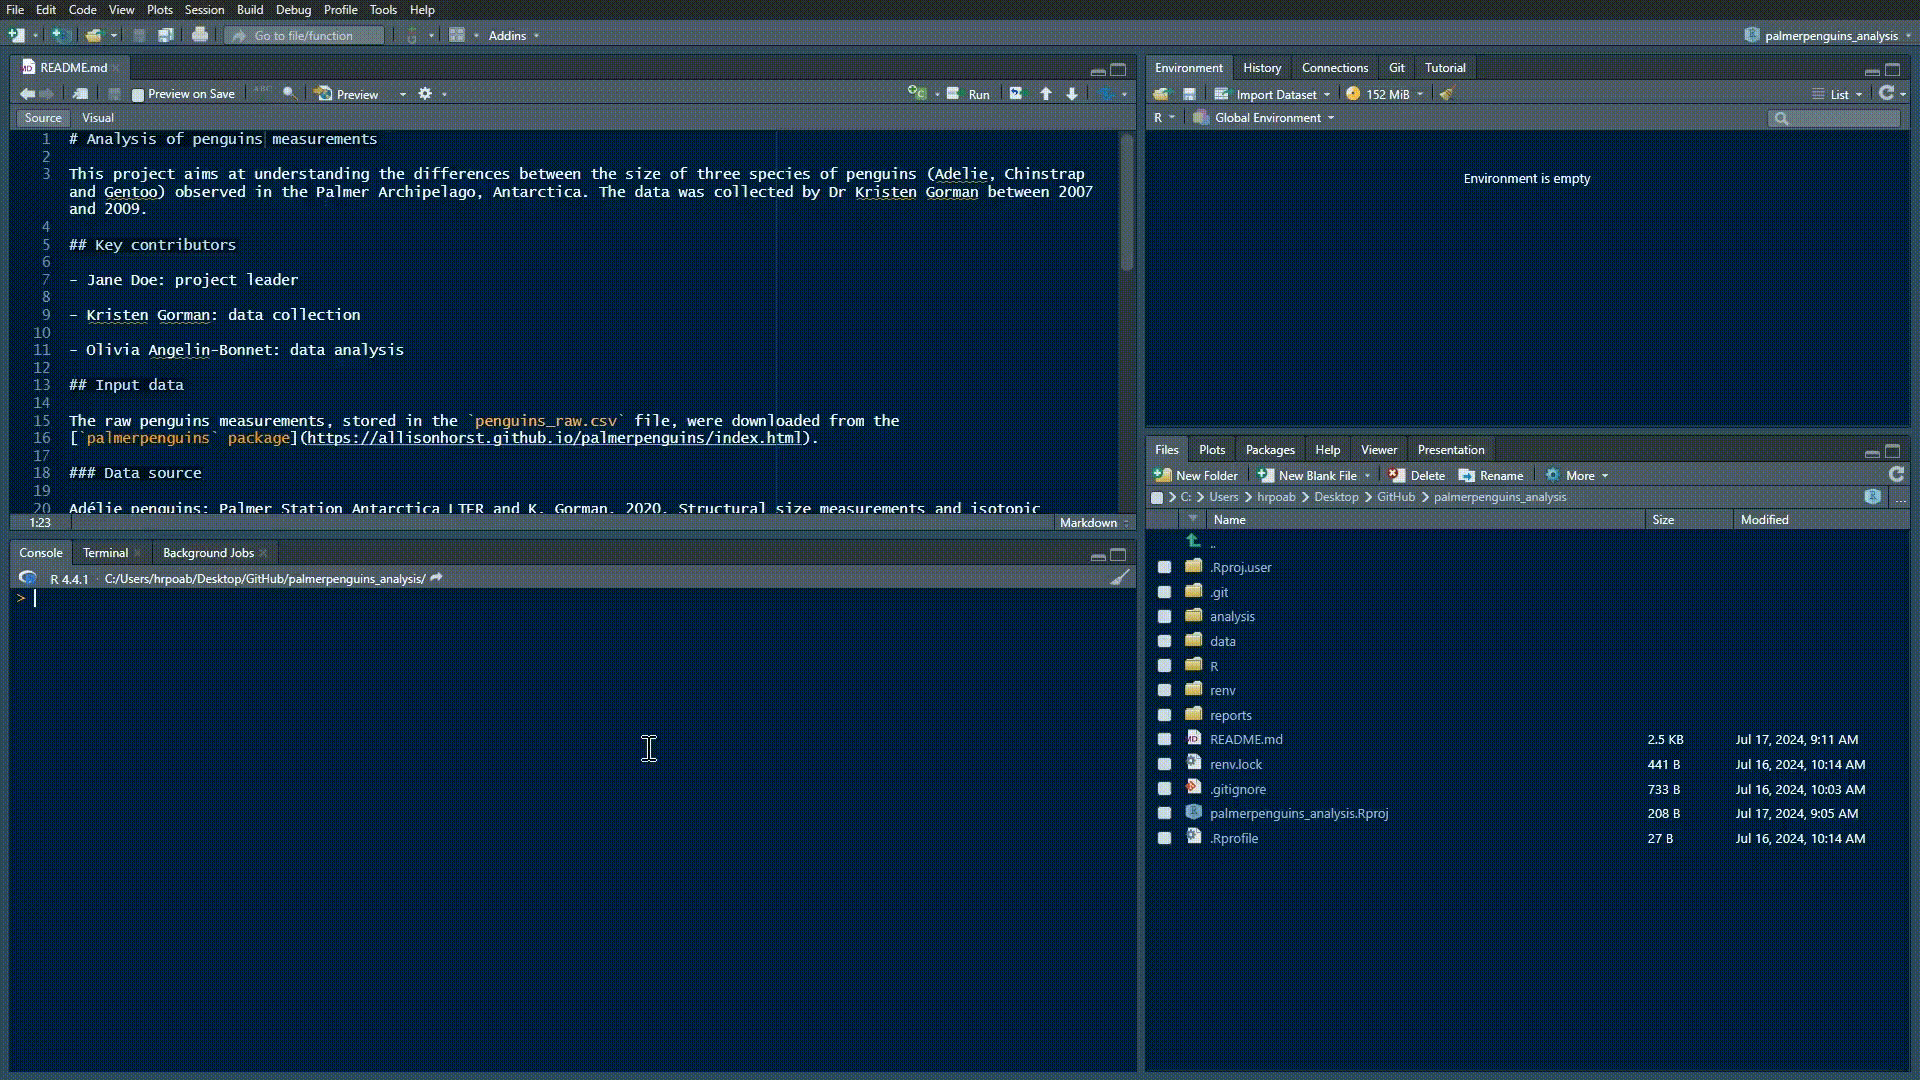Screen dimensions: 1920x1080
Task: Click the find/replace magnifier icon
Action: coord(289,93)
